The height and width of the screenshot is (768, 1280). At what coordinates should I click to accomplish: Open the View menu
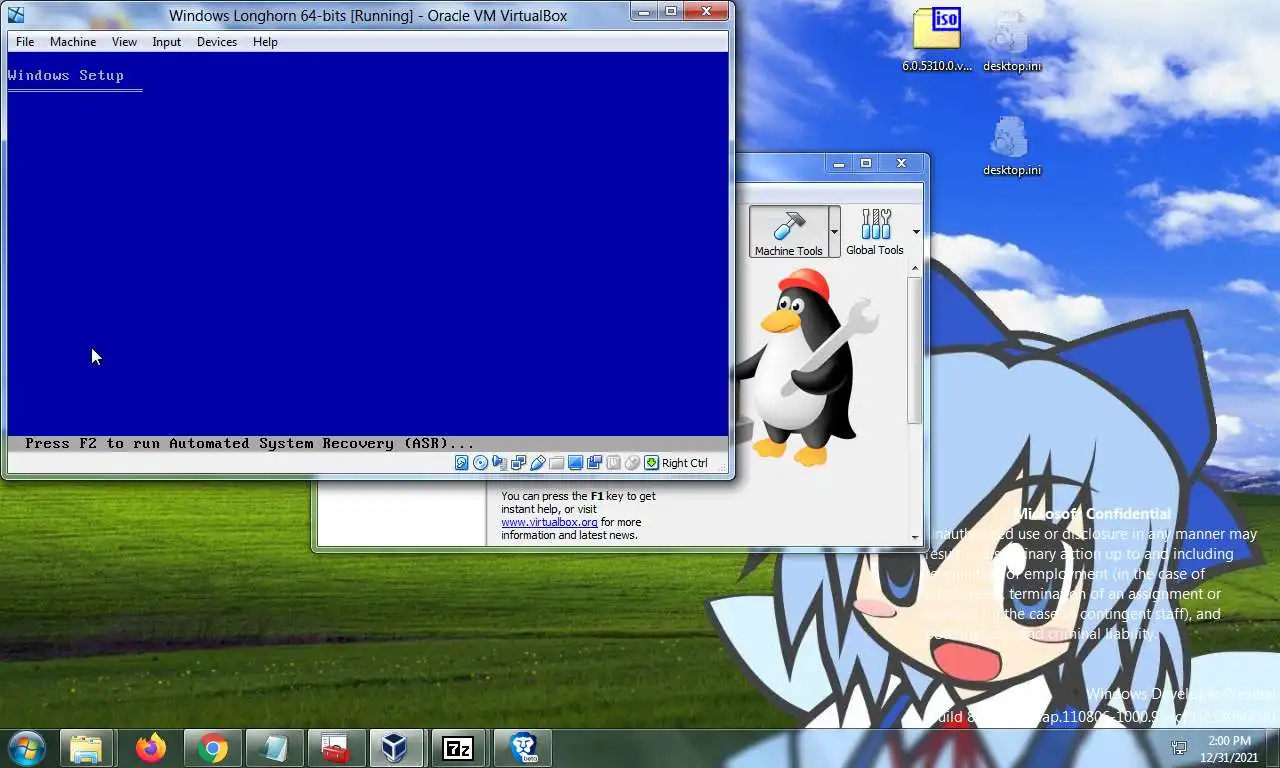pyautogui.click(x=124, y=42)
